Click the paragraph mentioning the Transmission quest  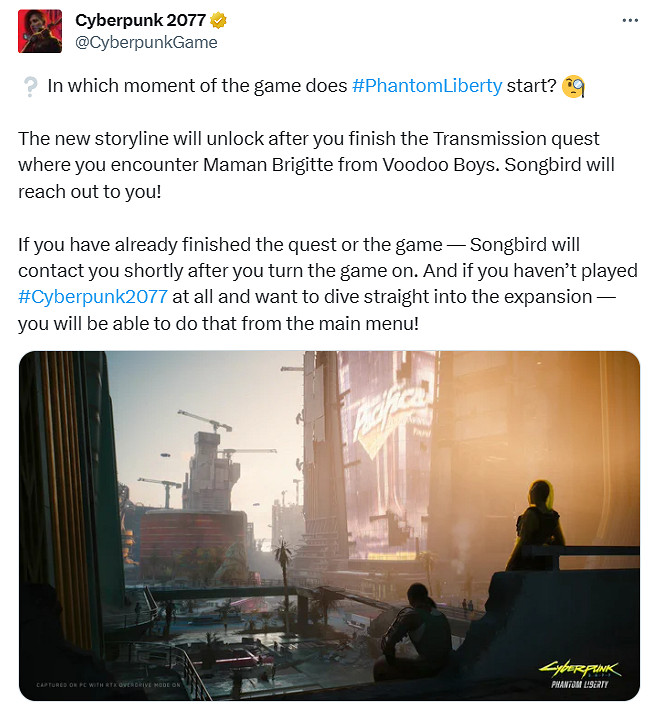[316, 165]
